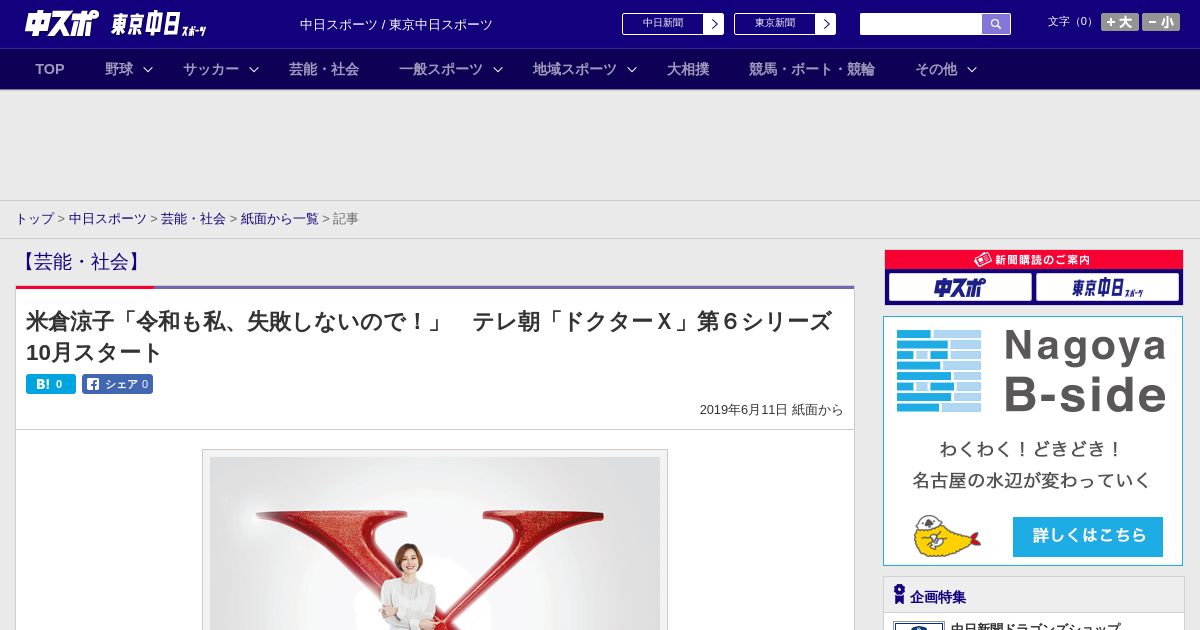Viewport: 1200px width, 630px height.
Task: Click the arrow next to 中日新聞
Action: [714, 24]
